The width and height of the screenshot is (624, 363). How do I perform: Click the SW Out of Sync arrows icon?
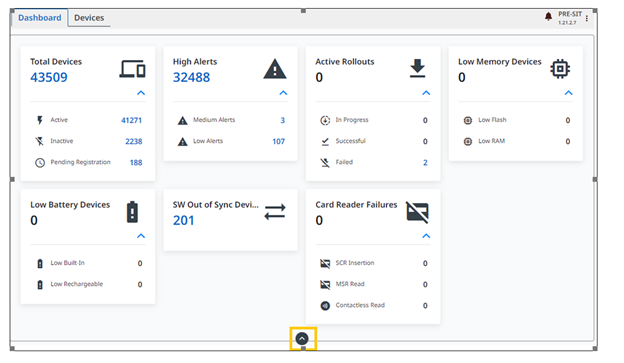pos(275,212)
